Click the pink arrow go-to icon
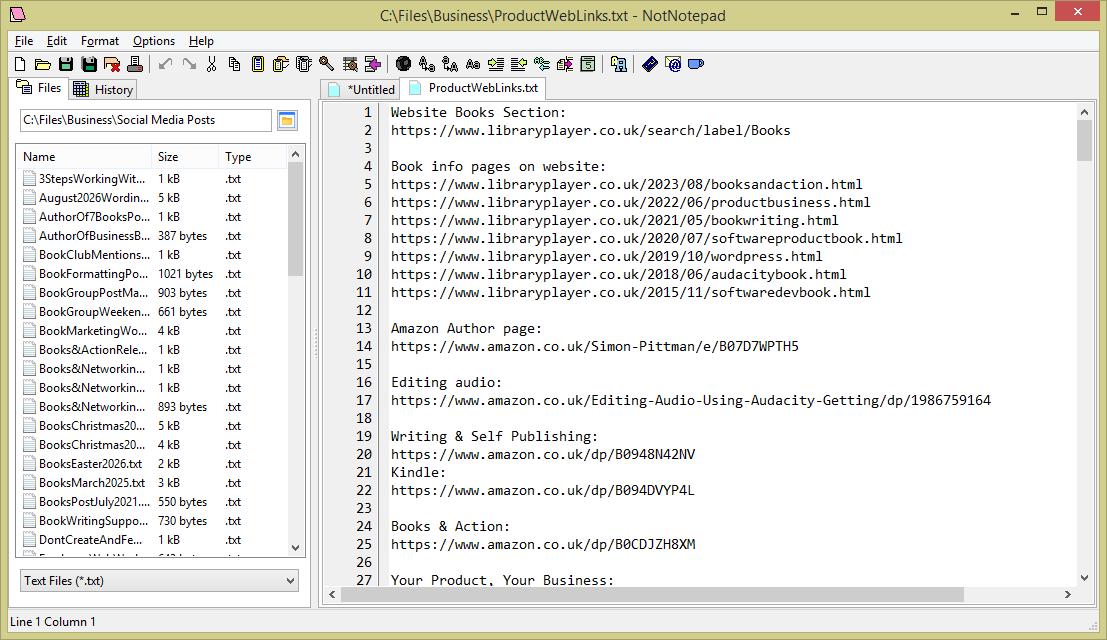The image size is (1107, 640). (373, 64)
